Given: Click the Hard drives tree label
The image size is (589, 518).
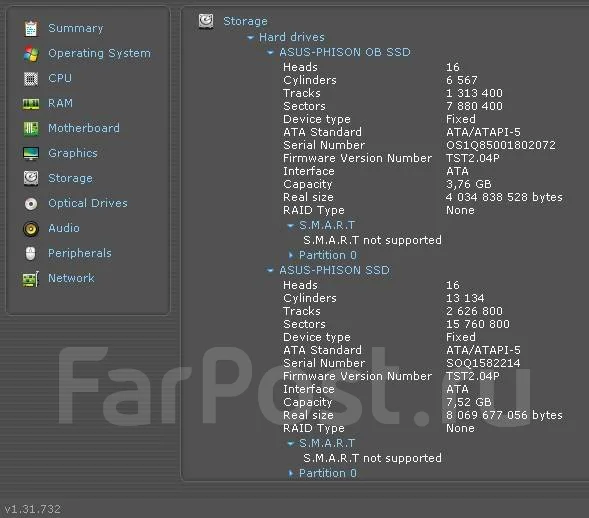Looking at the screenshot, I should click(292, 37).
